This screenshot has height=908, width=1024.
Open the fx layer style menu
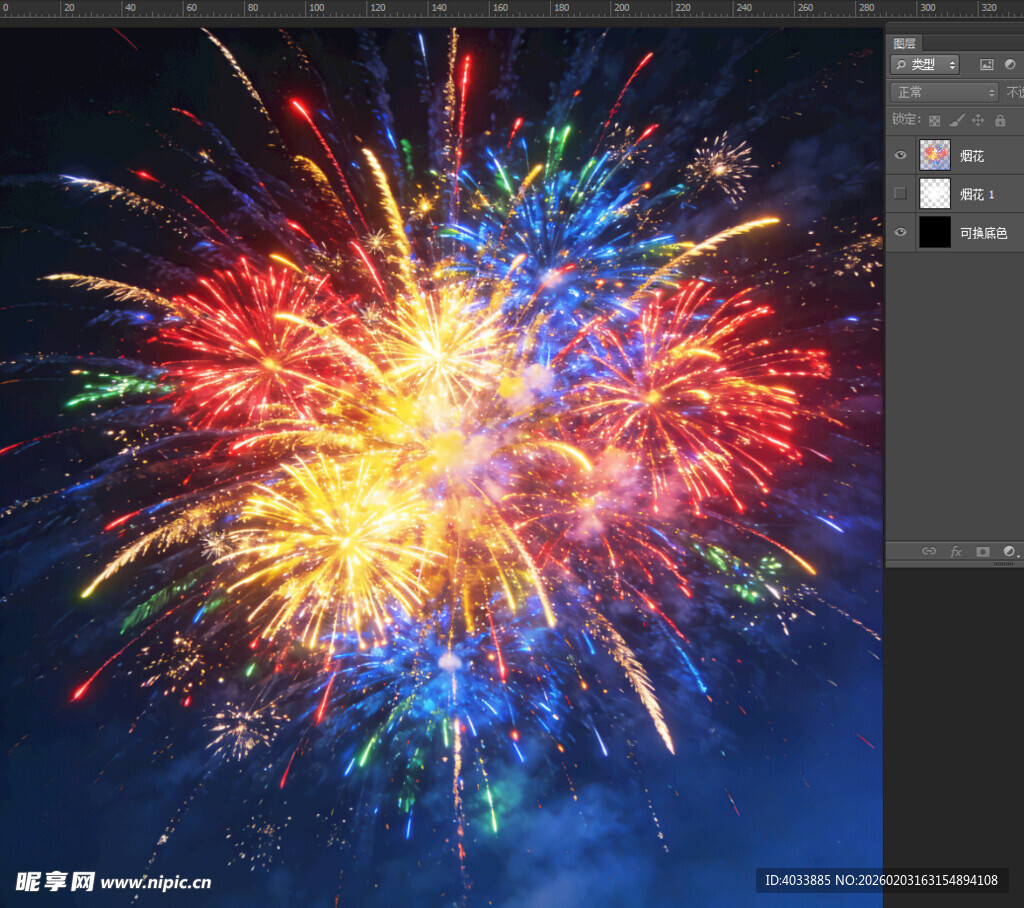coord(956,551)
